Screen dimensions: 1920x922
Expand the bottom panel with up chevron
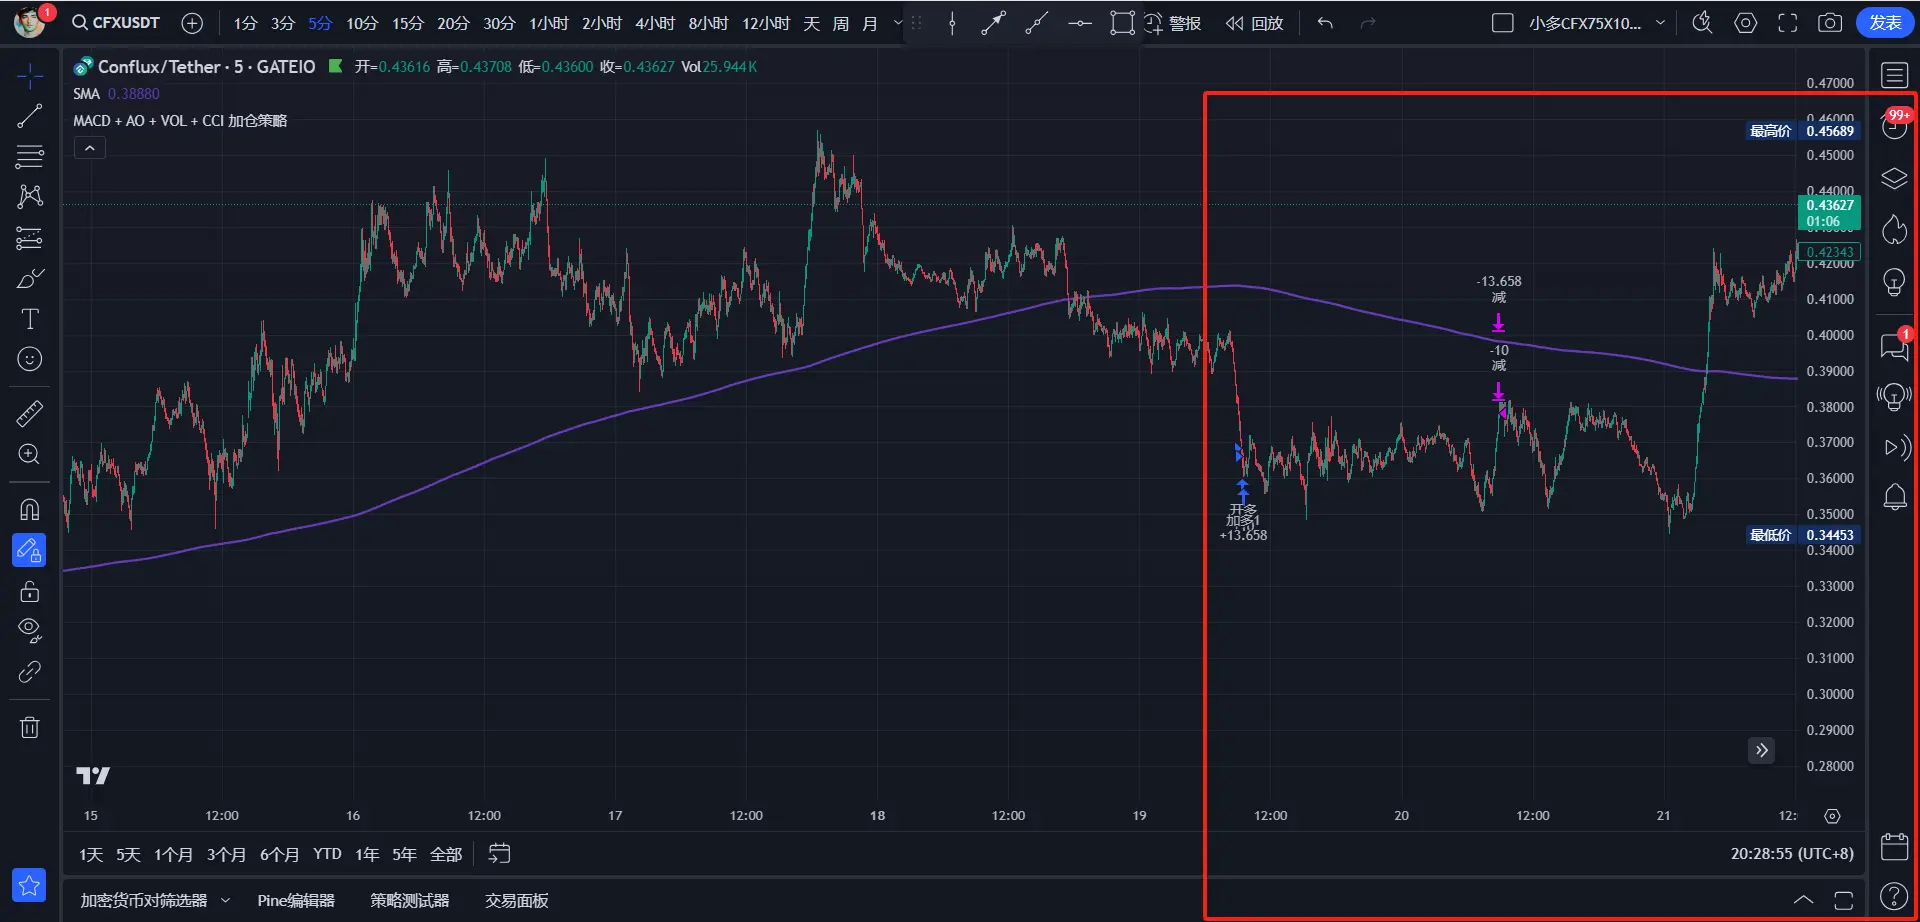[1803, 900]
